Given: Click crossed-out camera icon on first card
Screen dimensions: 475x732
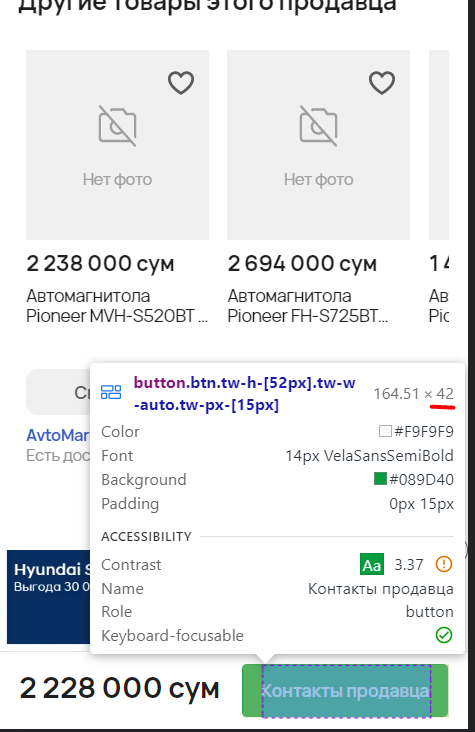Looking at the screenshot, I should click(117, 126).
